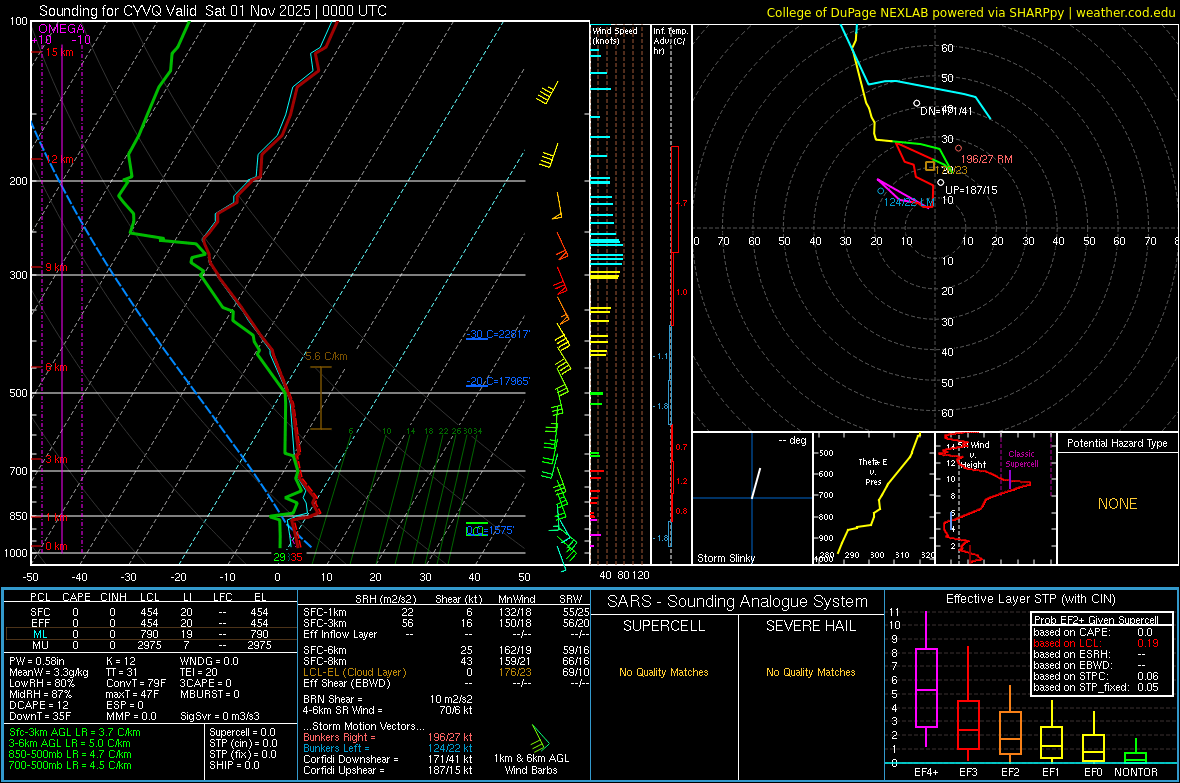Image resolution: width=1180 pixels, height=783 pixels.
Task: Click the -30 C=22817' height label
Action: coord(498,334)
